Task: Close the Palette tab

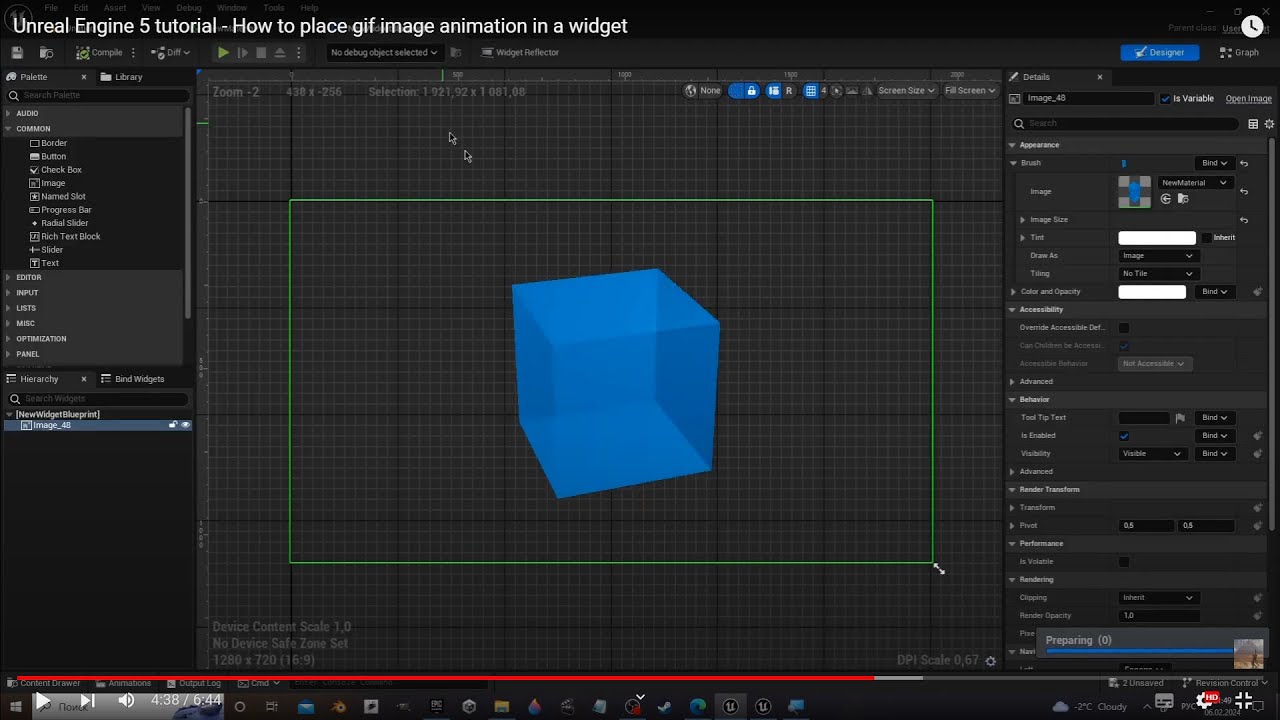Action: (84, 77)
